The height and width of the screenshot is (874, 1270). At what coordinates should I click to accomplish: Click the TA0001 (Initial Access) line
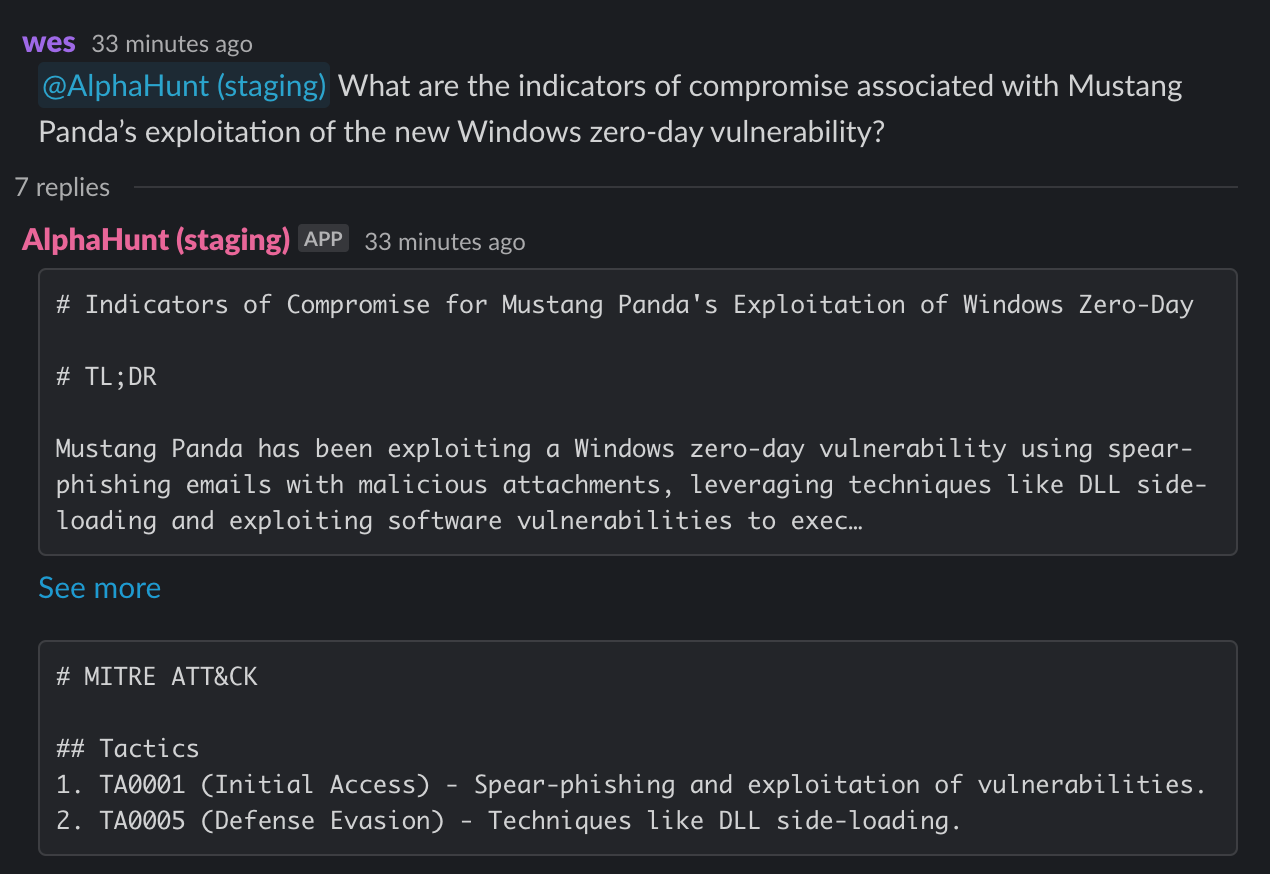point(631,785)
